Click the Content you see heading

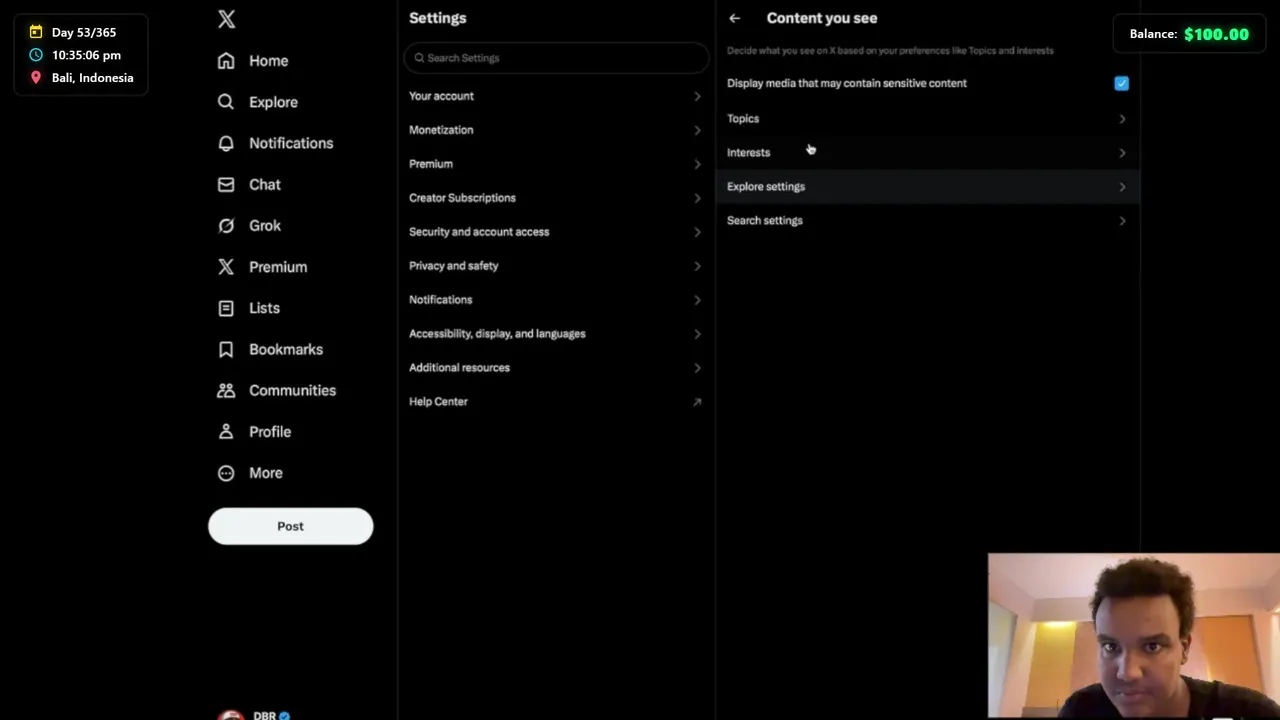pos(822,18)
